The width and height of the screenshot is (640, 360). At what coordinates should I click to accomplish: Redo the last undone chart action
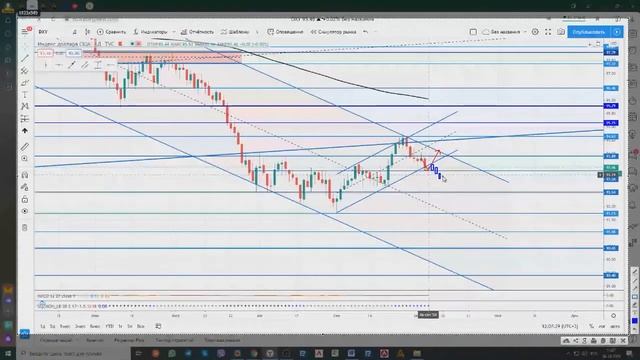376,32
